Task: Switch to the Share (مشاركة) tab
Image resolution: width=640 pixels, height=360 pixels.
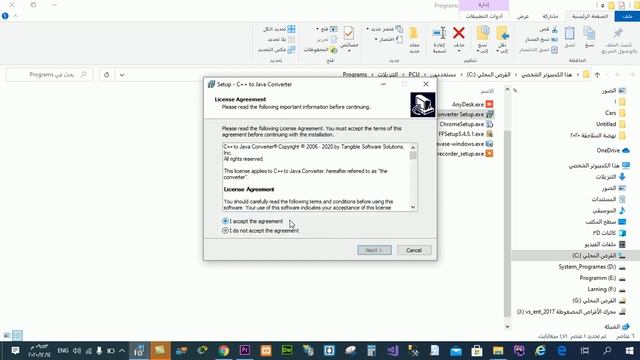Action: tap(550, 16)
